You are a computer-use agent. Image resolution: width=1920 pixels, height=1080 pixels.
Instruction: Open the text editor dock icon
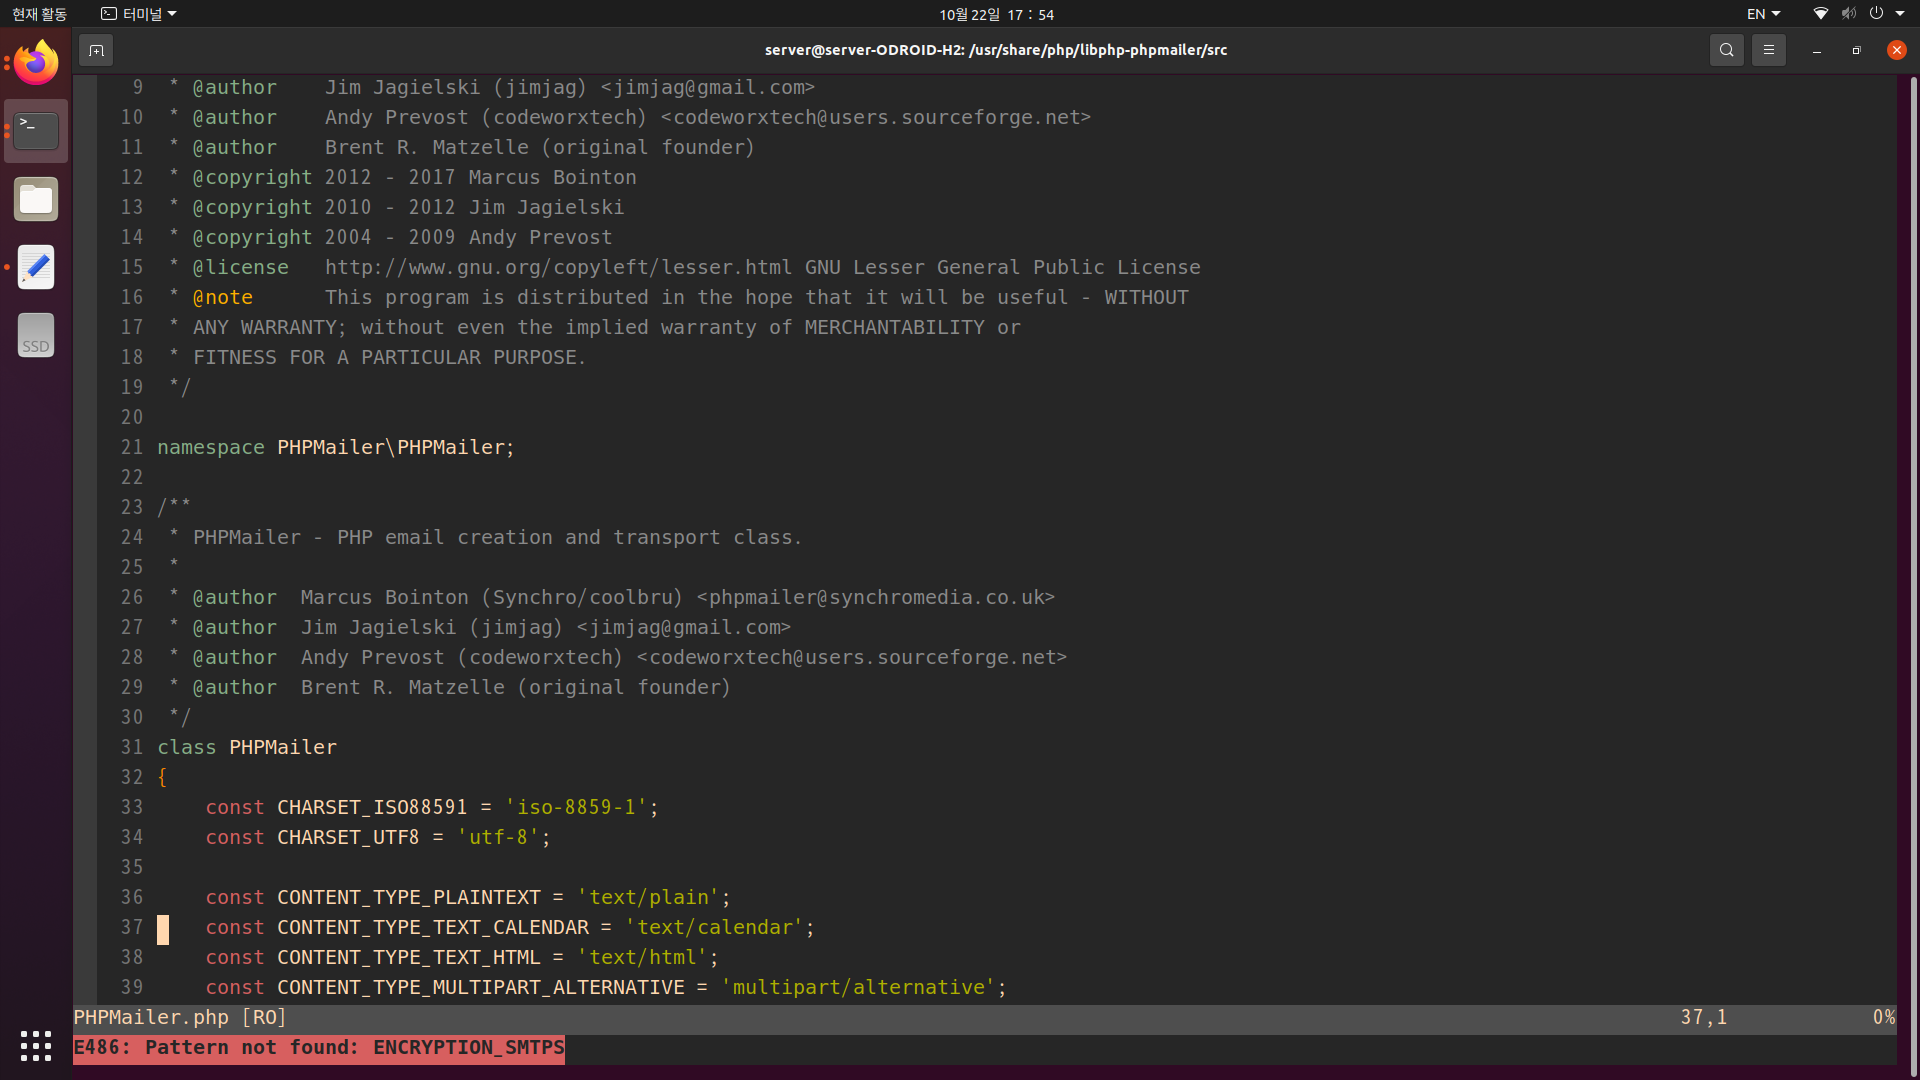(x=36, y=267)
